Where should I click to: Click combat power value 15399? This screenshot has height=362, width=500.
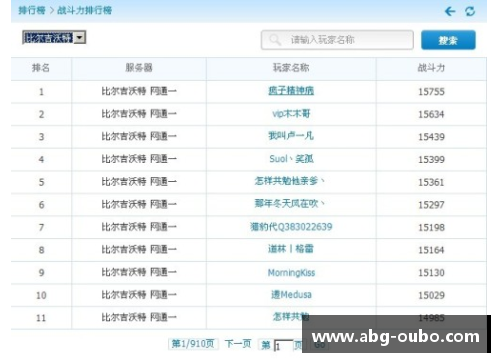(431, 159)
